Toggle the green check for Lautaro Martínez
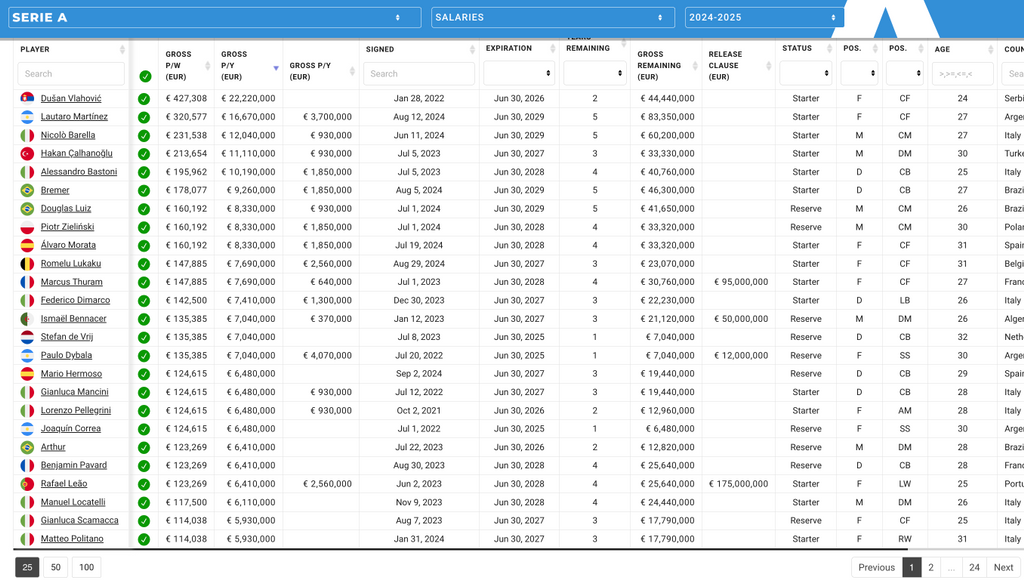The height and width of the screenshot is (586, 1024). click(x=144, y=117)
